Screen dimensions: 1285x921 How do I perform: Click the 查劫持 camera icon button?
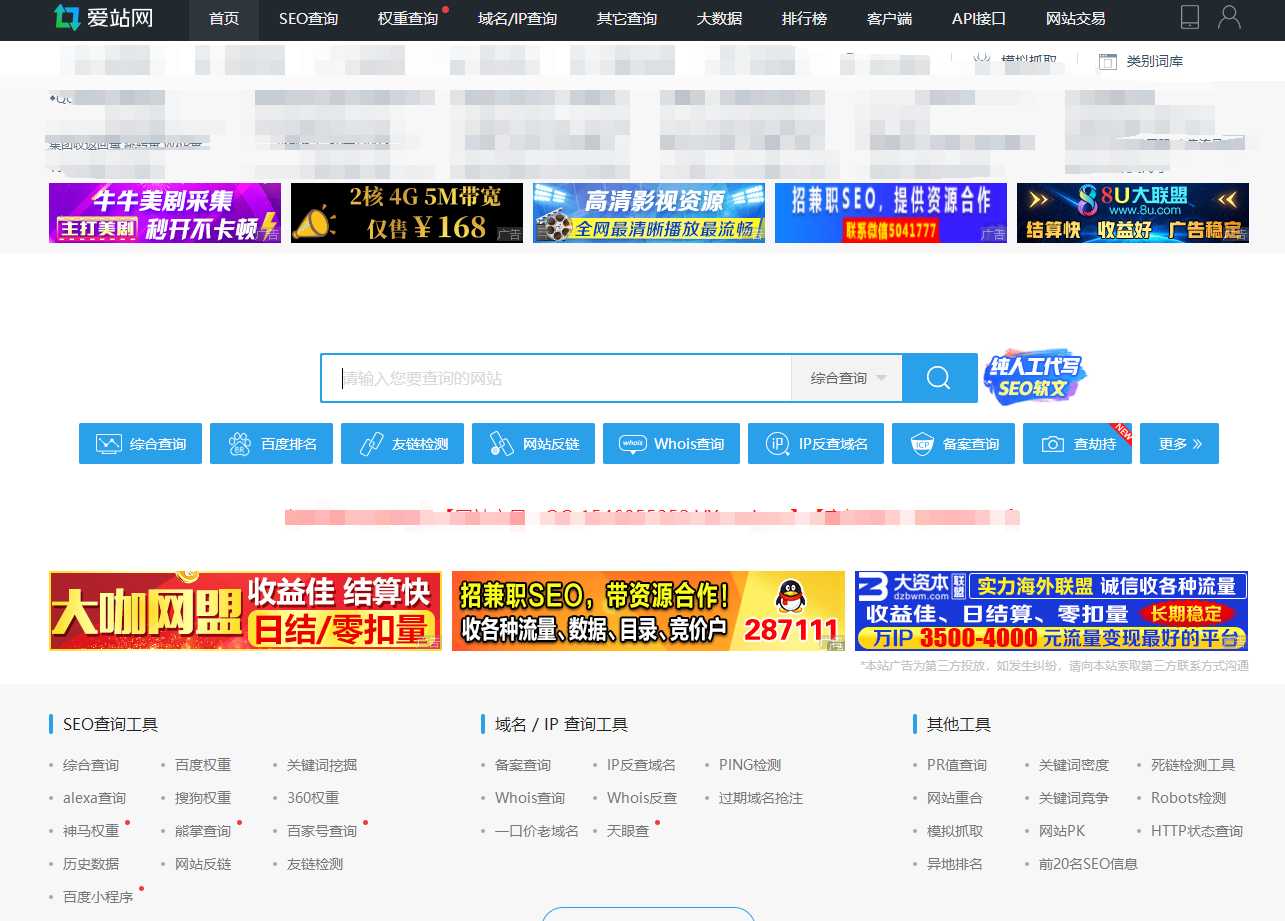(x=1077, y=444)
